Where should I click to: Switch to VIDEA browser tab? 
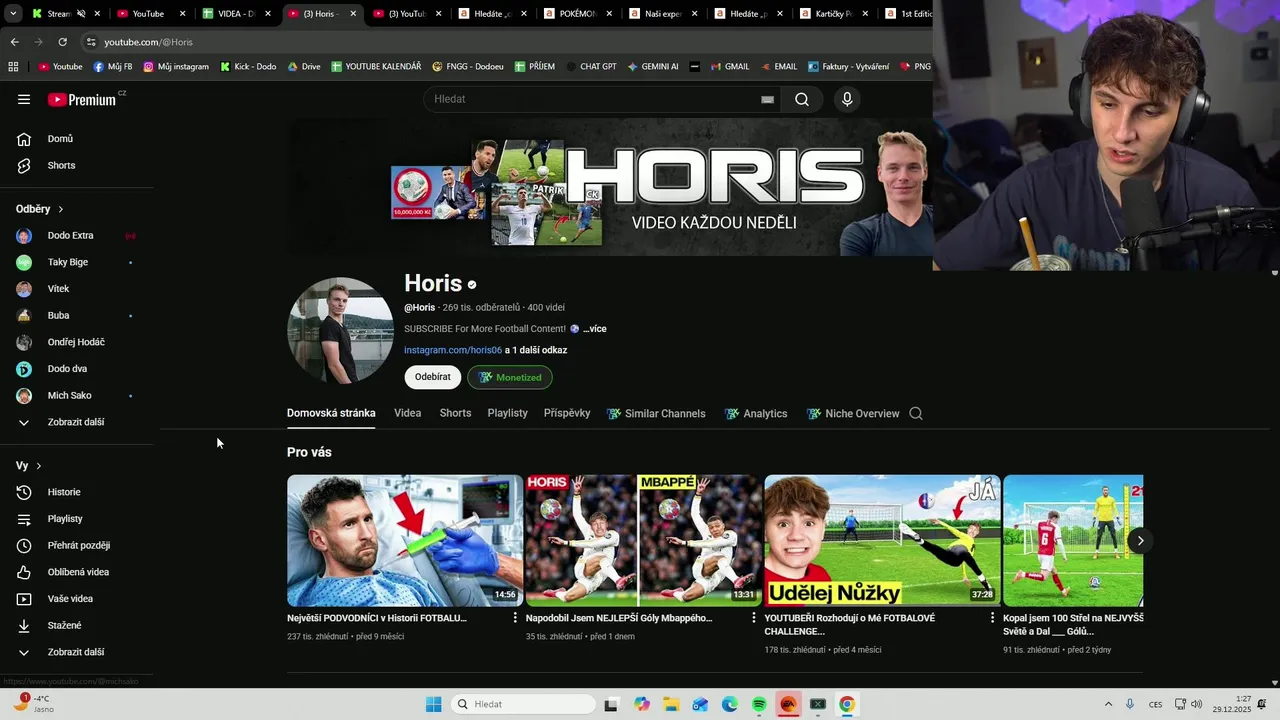(x=235, y=14)
